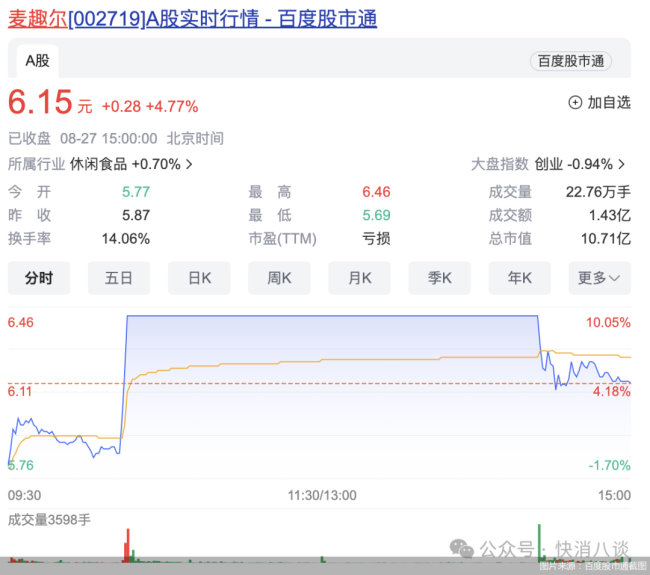
Task: Click the 昨收 value 5.87
Action: point(136,215)
